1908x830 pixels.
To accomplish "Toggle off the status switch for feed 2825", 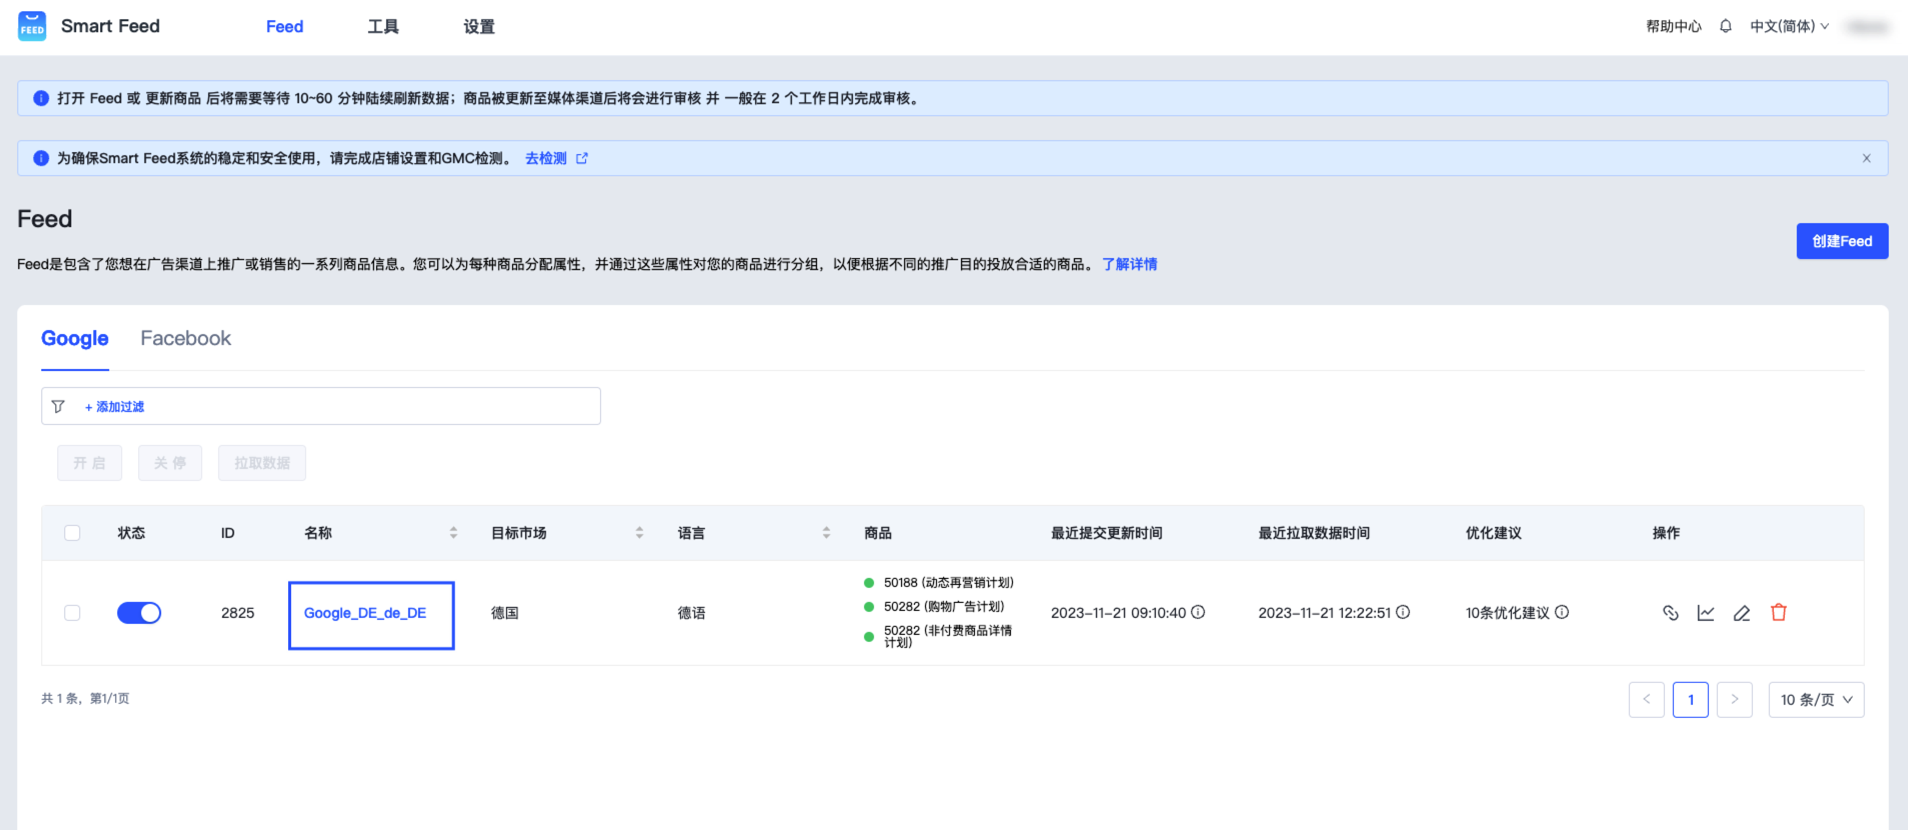I will (139, 613).
